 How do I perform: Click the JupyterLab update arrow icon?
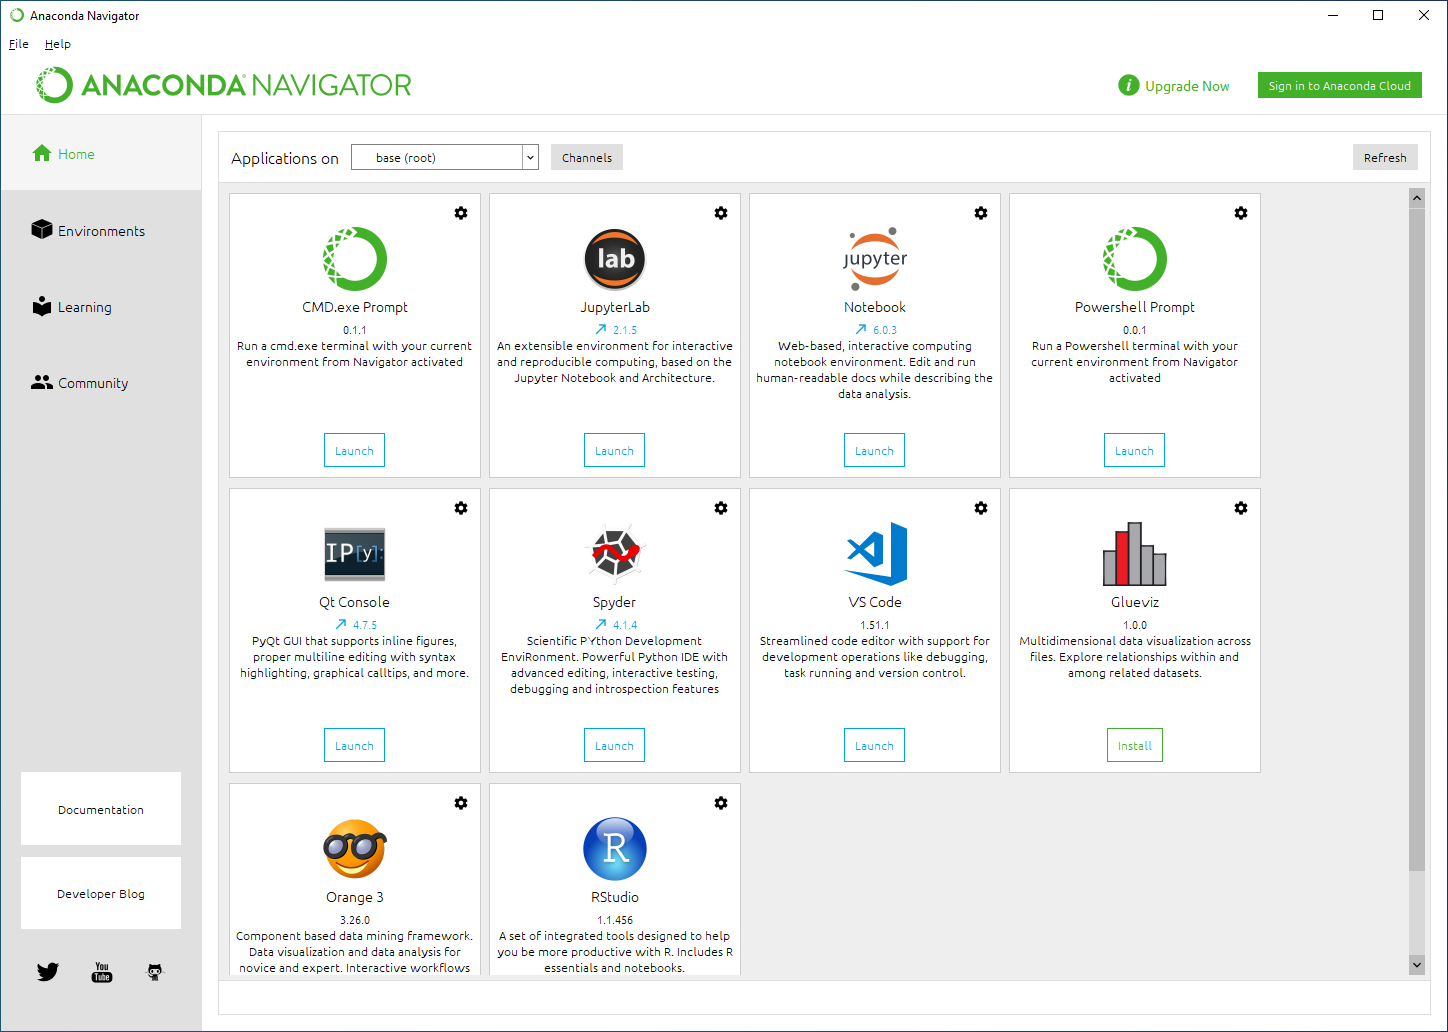point(601,329)
